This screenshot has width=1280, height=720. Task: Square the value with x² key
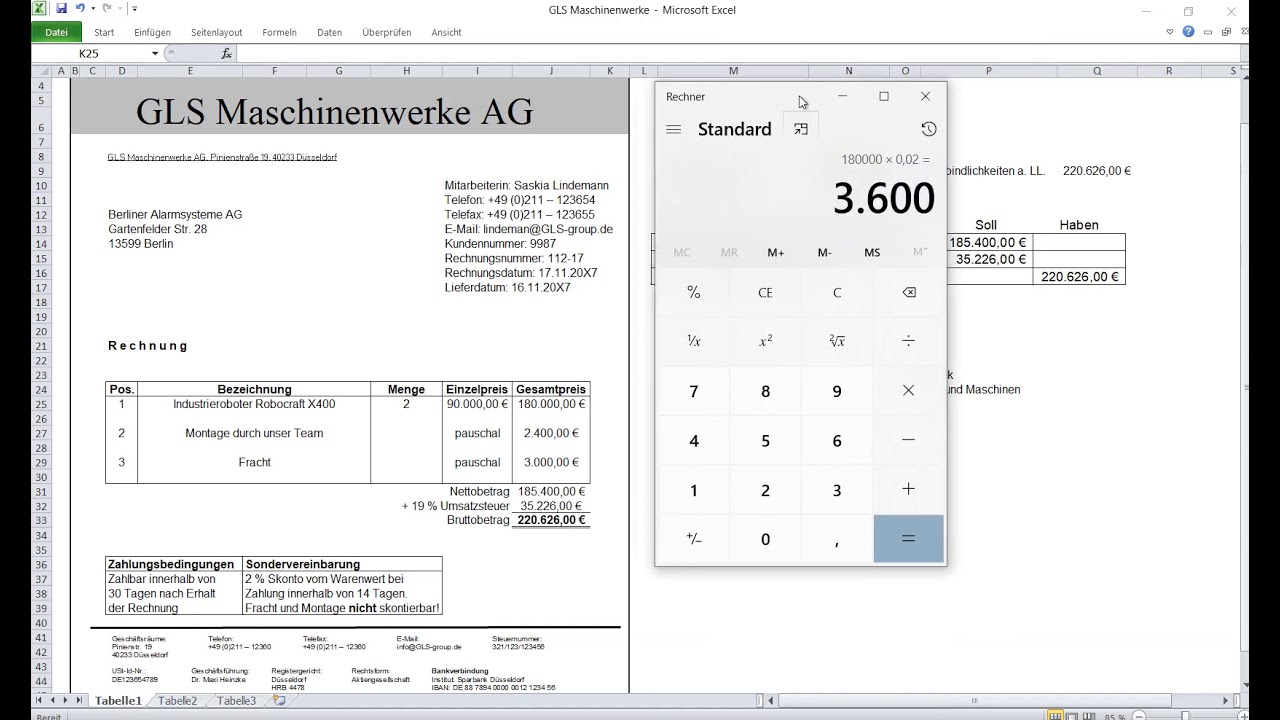pos(765,341)
